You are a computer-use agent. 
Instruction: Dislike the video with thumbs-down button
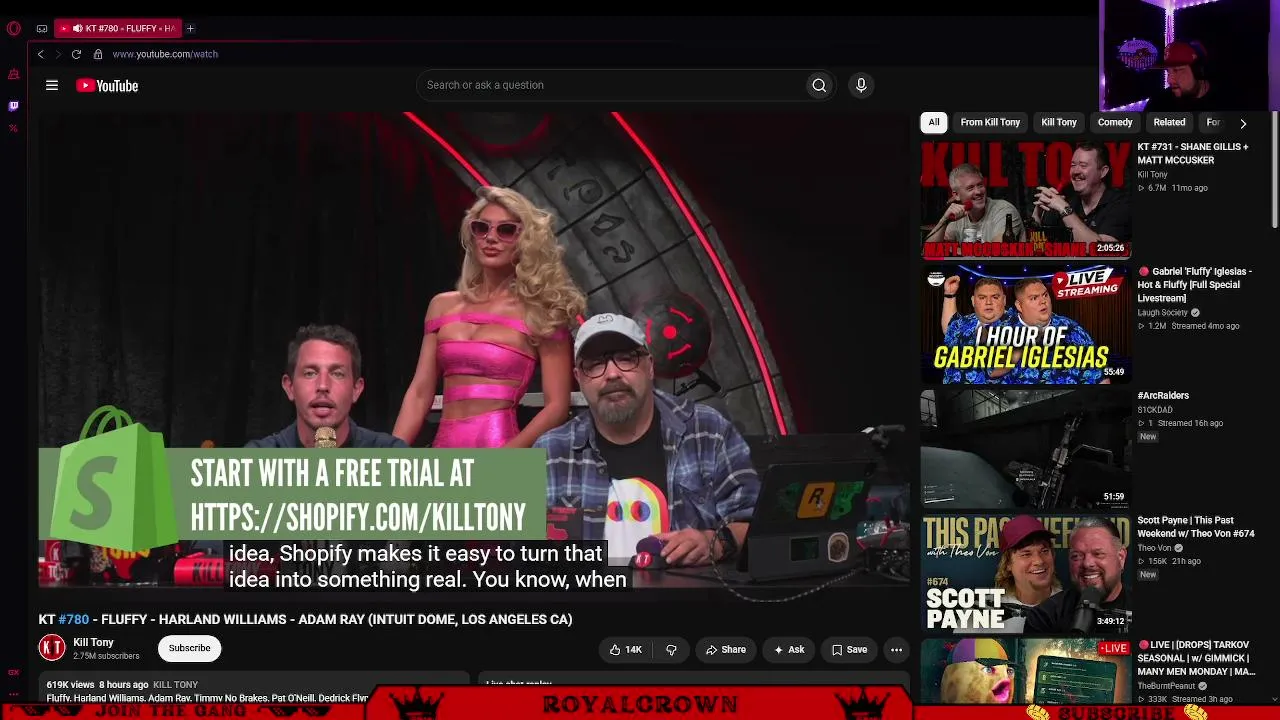point(671,650)
